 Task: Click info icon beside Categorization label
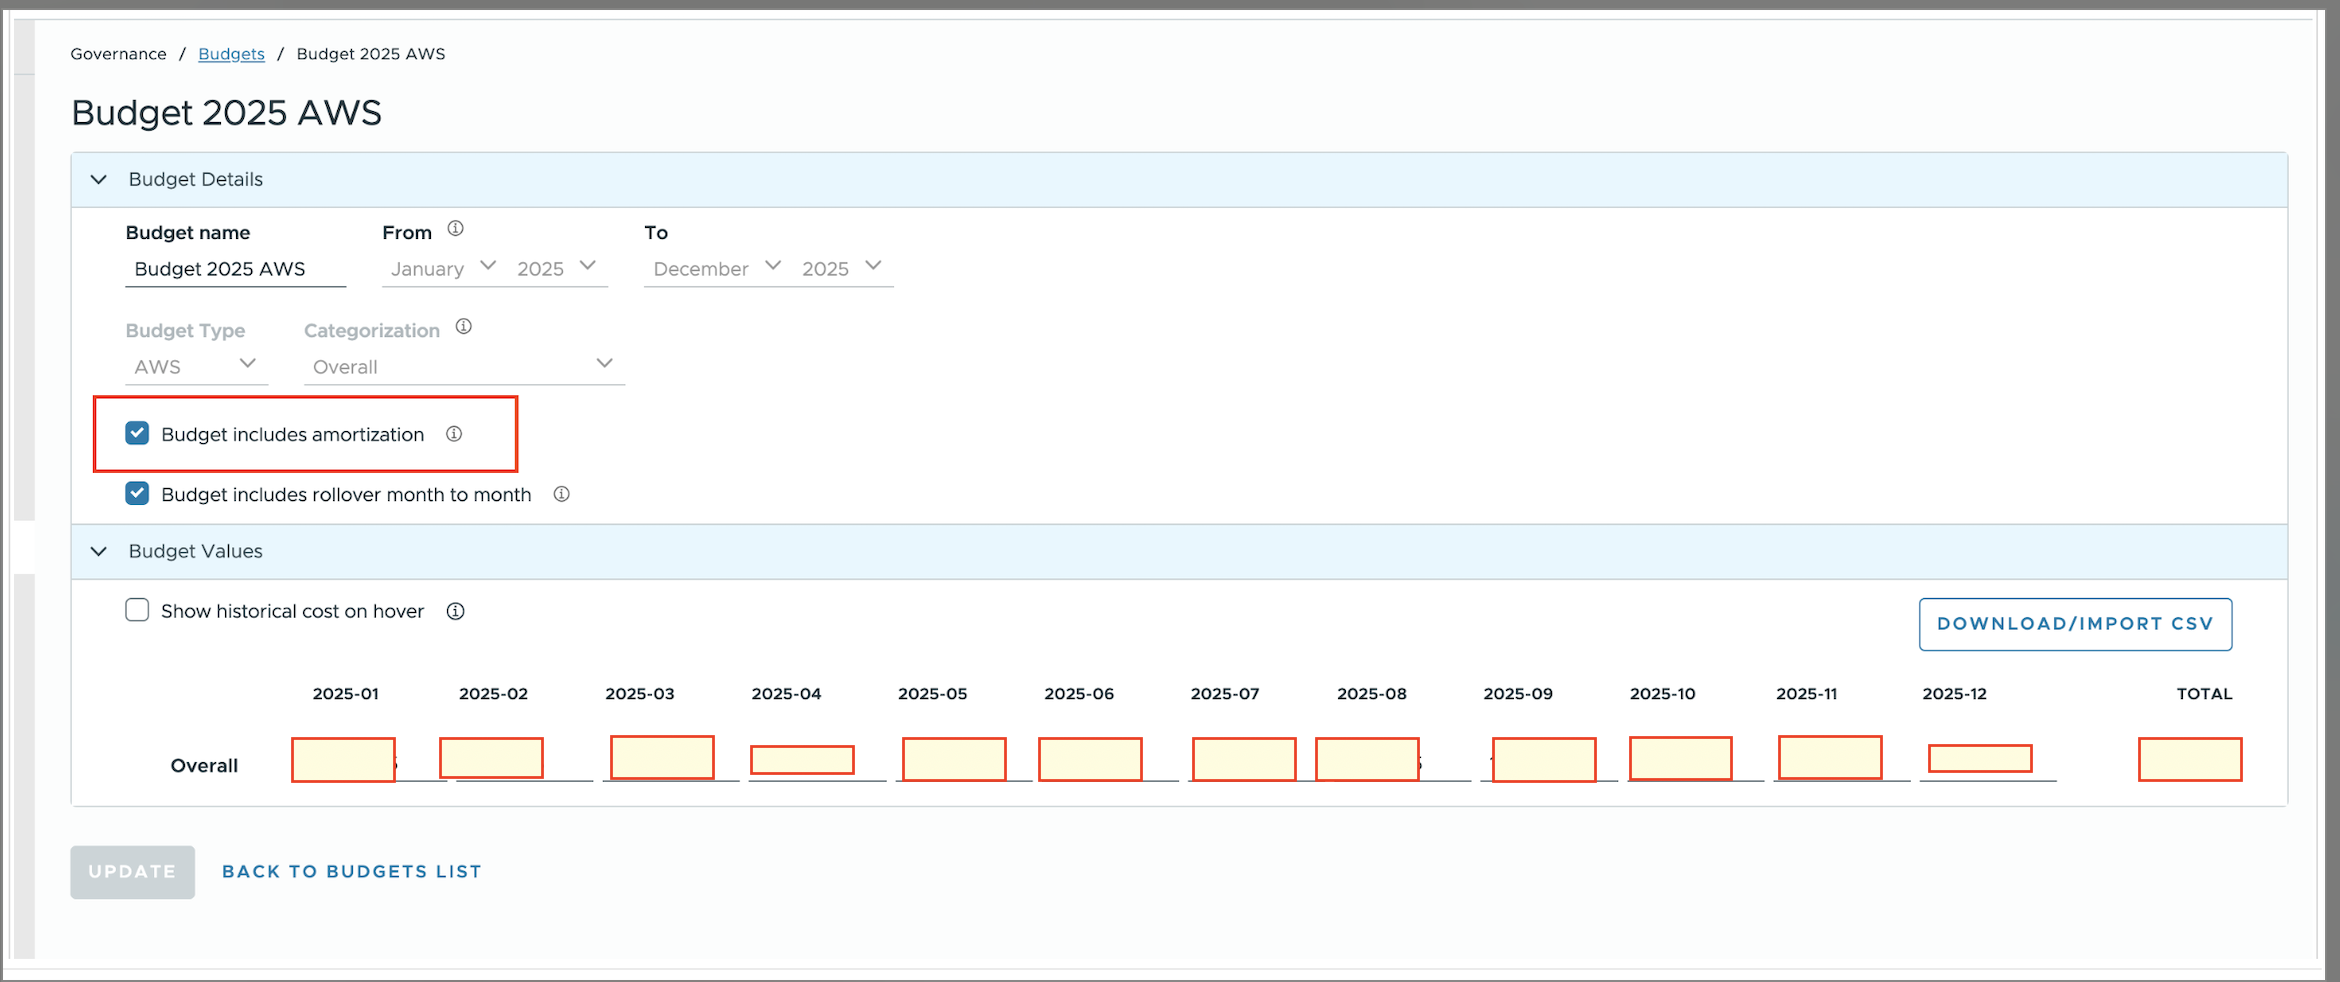pyautogui.click(x=463, y=327)
